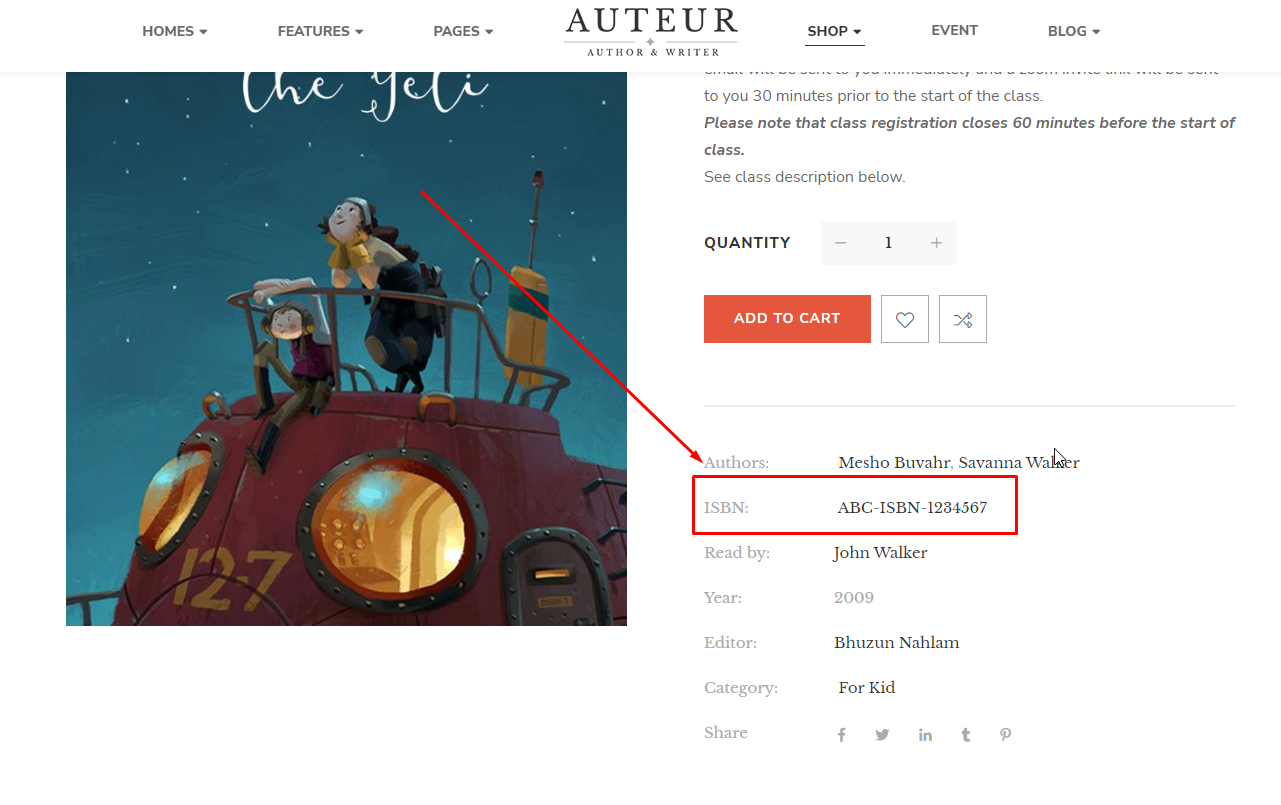Open the Homes dropdown menu
1281x805 pixels.
[175, 31]
